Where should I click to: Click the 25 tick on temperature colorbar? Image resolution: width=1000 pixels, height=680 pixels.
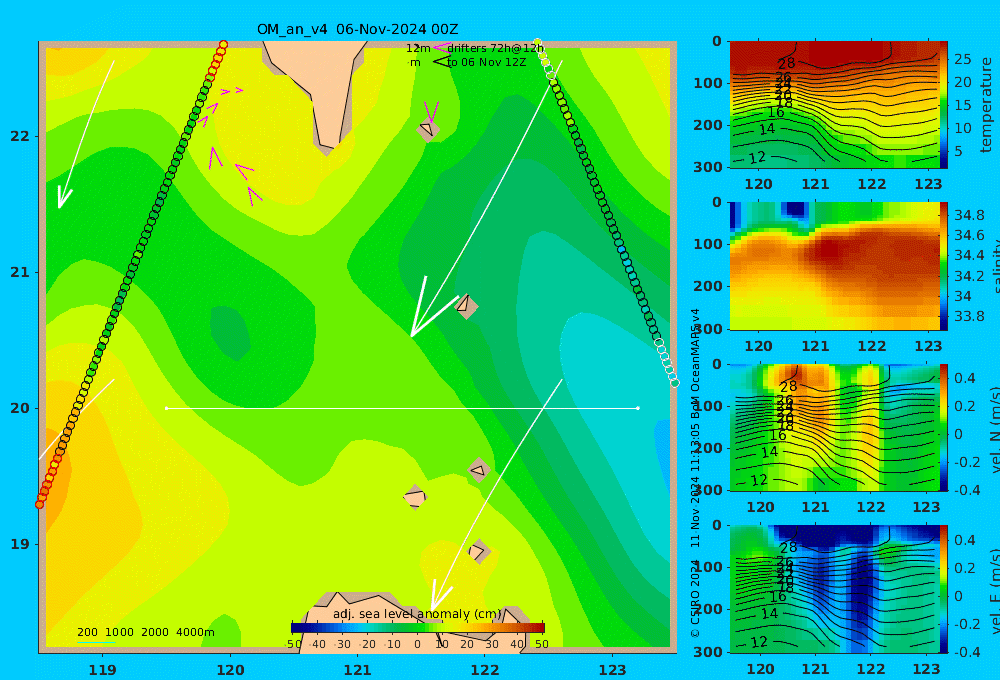[x=963, y=59]
